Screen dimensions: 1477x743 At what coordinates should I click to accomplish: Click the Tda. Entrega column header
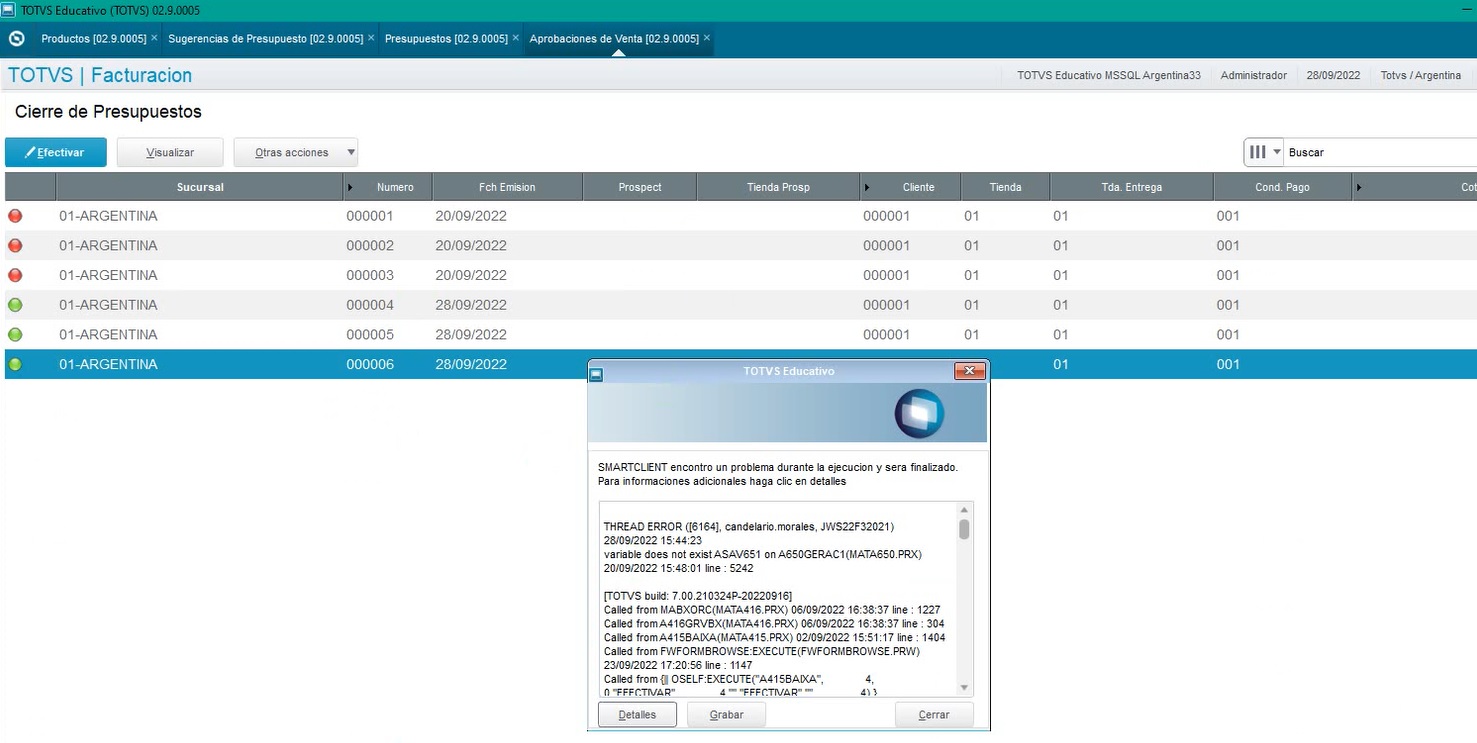coord(1132,187)
